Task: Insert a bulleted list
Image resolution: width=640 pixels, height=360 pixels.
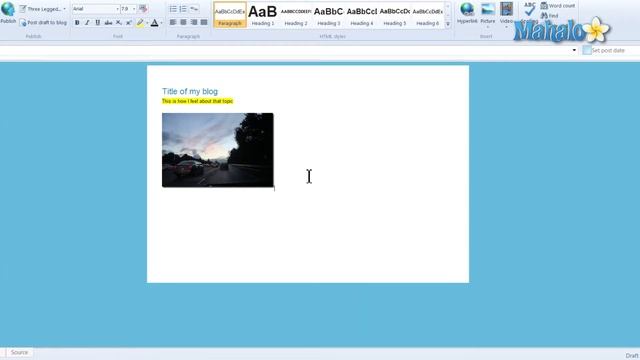Action: pos(173,9)
